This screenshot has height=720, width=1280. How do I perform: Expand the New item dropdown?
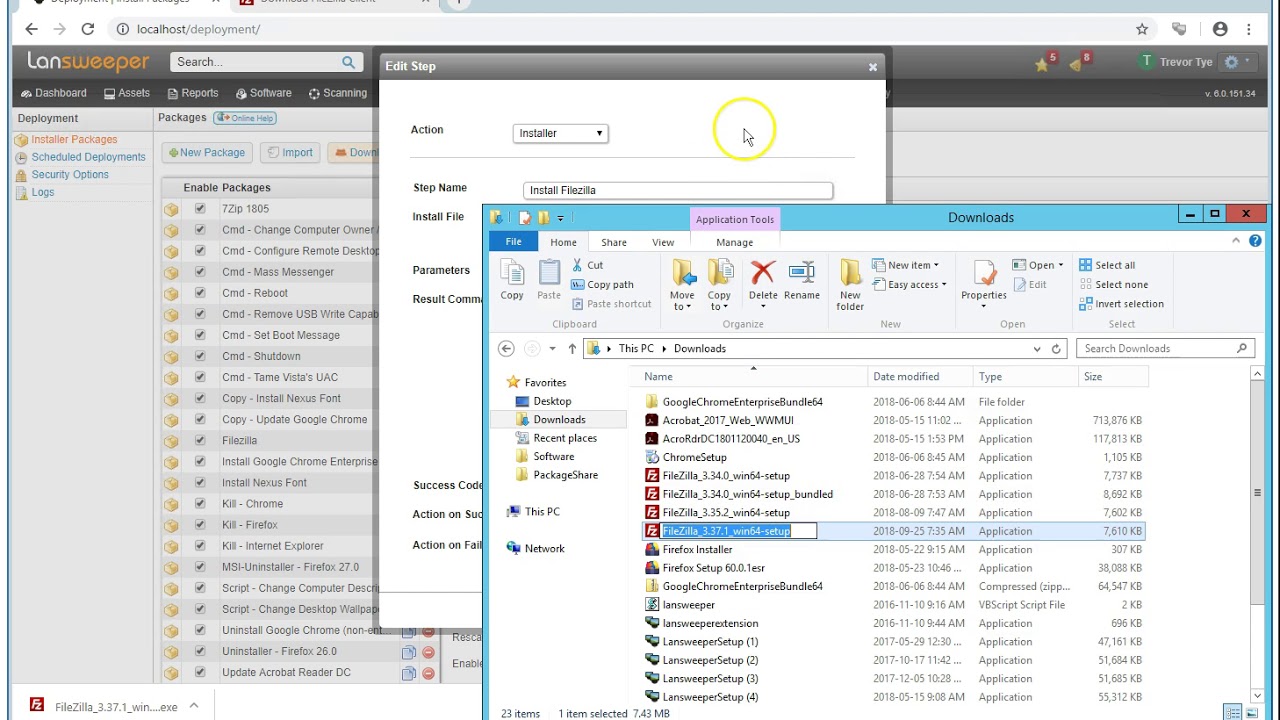(936, 265)
